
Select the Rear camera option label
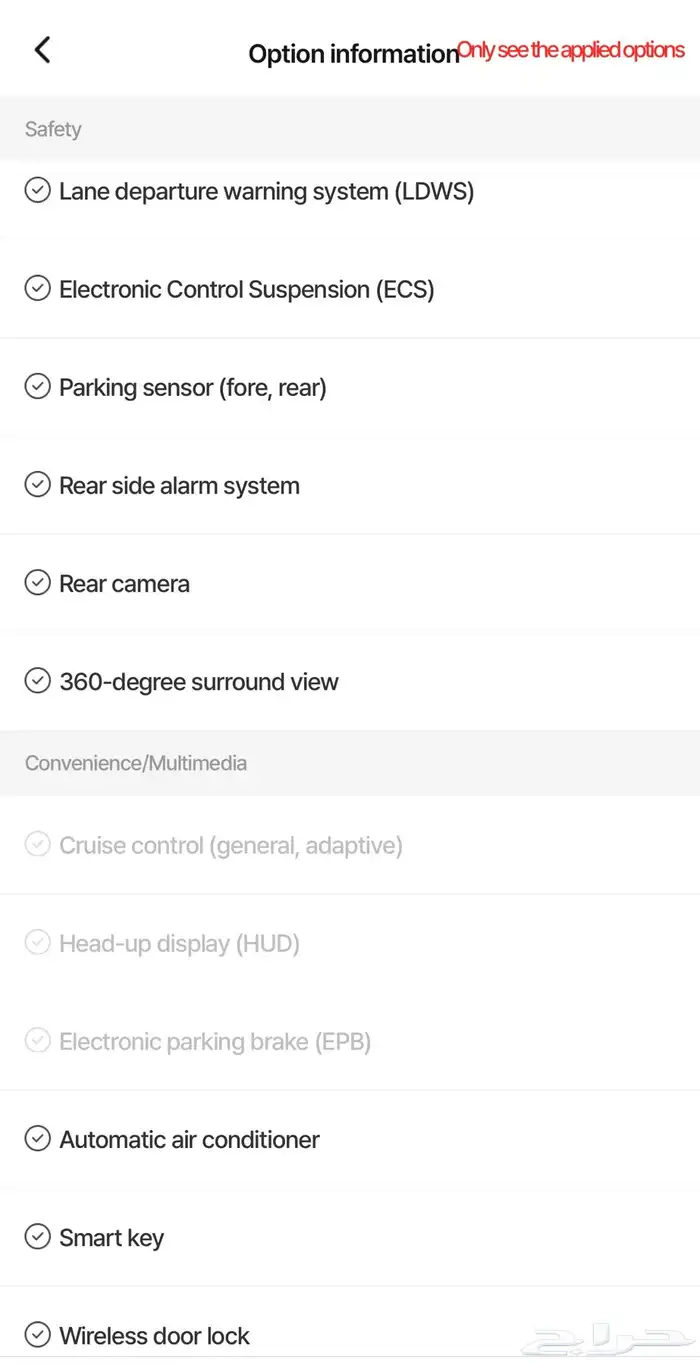coord(124,583)
